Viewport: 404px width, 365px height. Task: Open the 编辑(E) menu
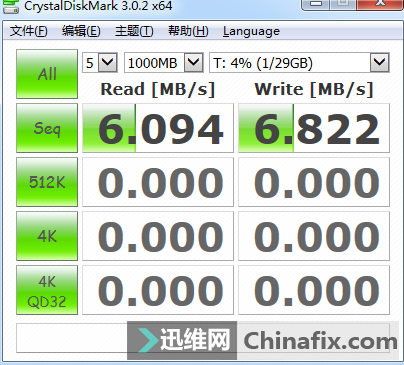tap(81, 31)
